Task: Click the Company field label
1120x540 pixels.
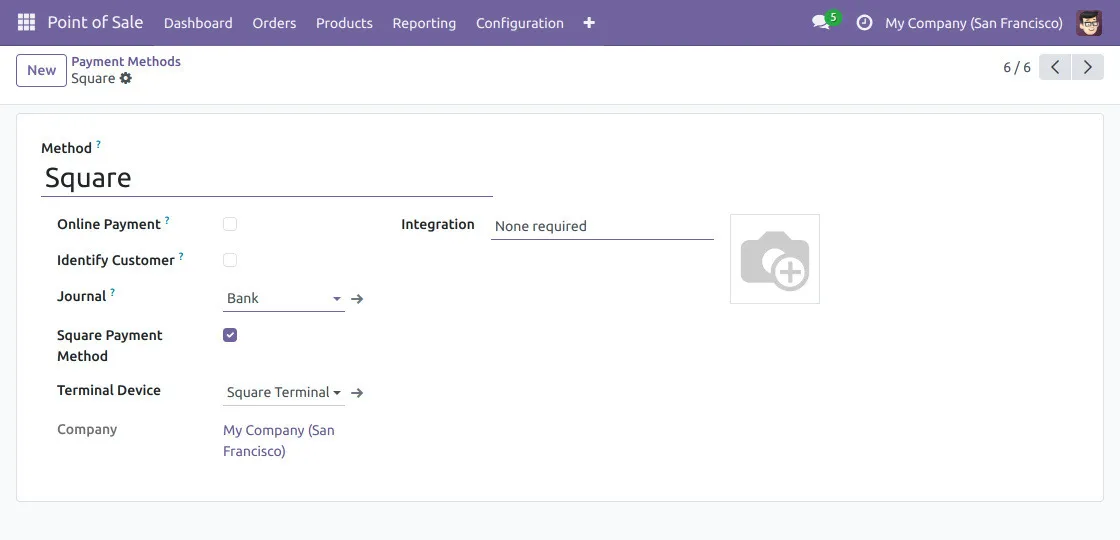Action: click(87, 429)
